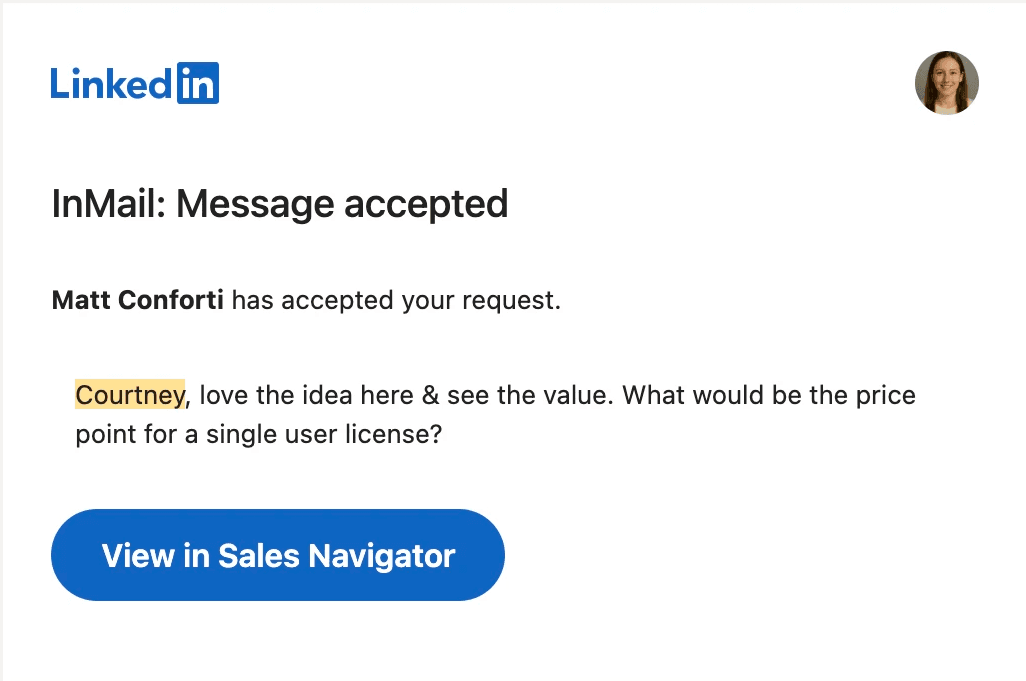The width and height of the screenshot is (1026, 681).
Task: Click "Message accepted" in the heading
Action: [x=342, y=204]
